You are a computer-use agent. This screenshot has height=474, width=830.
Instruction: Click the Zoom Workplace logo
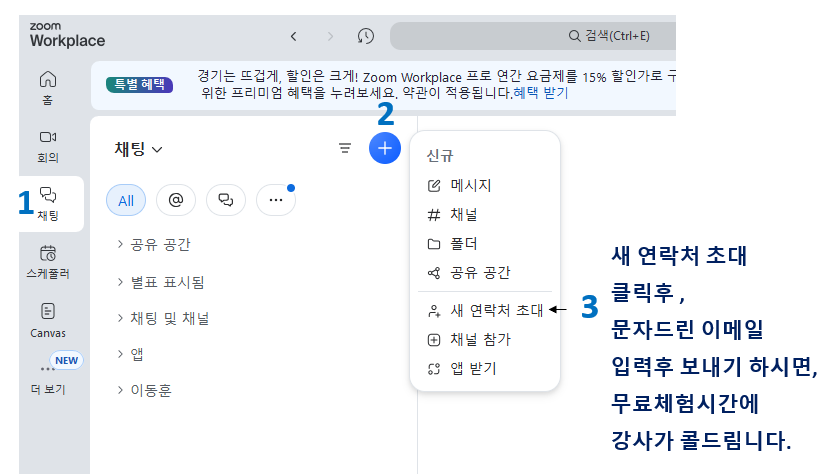coord(67,35)
